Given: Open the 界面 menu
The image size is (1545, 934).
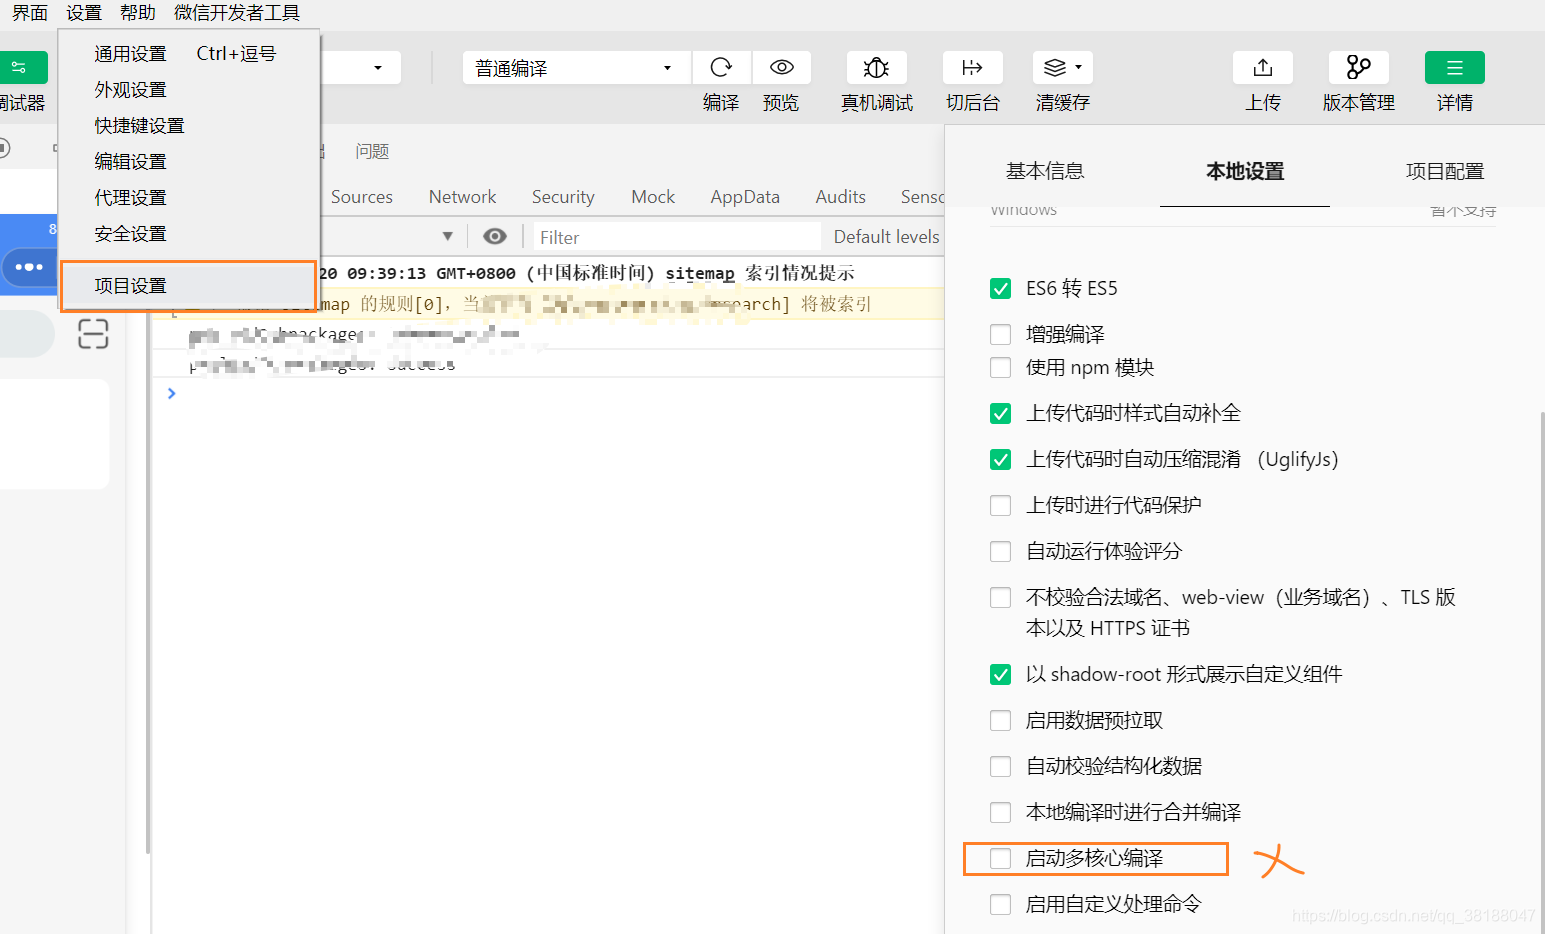Looking at the screenshot, I should click(30, 13).
